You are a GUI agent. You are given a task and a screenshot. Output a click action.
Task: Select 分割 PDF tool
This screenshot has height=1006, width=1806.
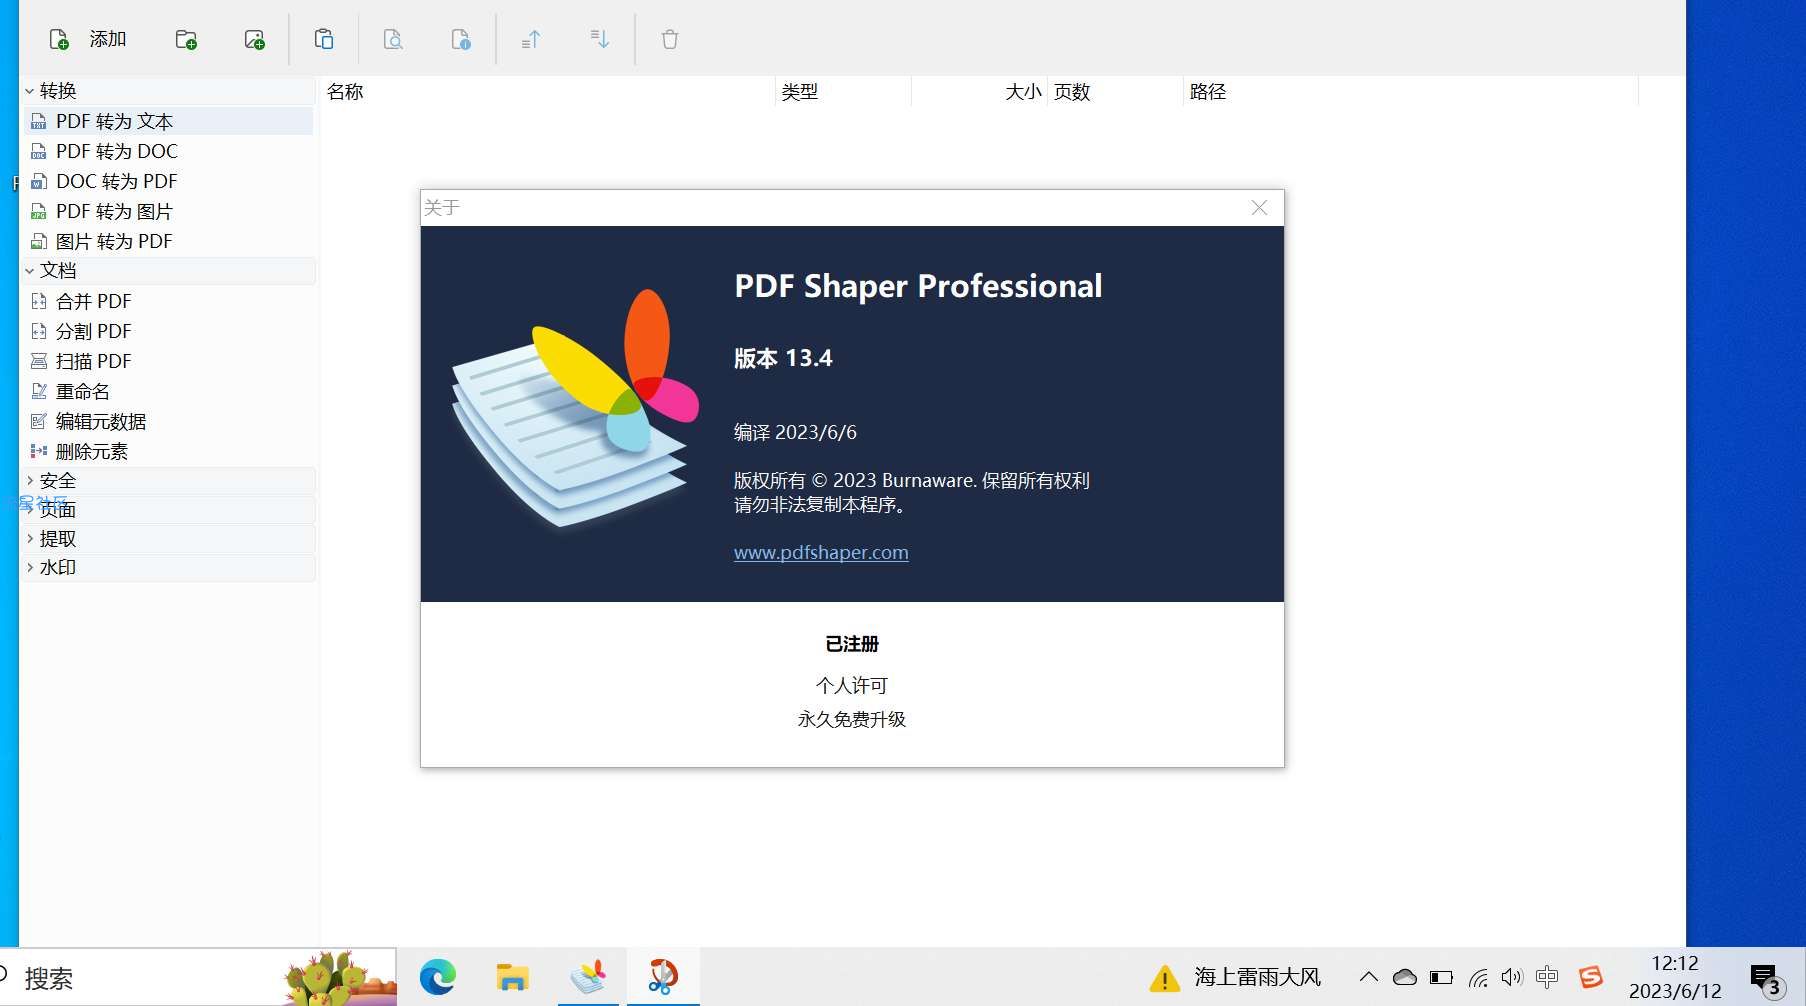168,331
